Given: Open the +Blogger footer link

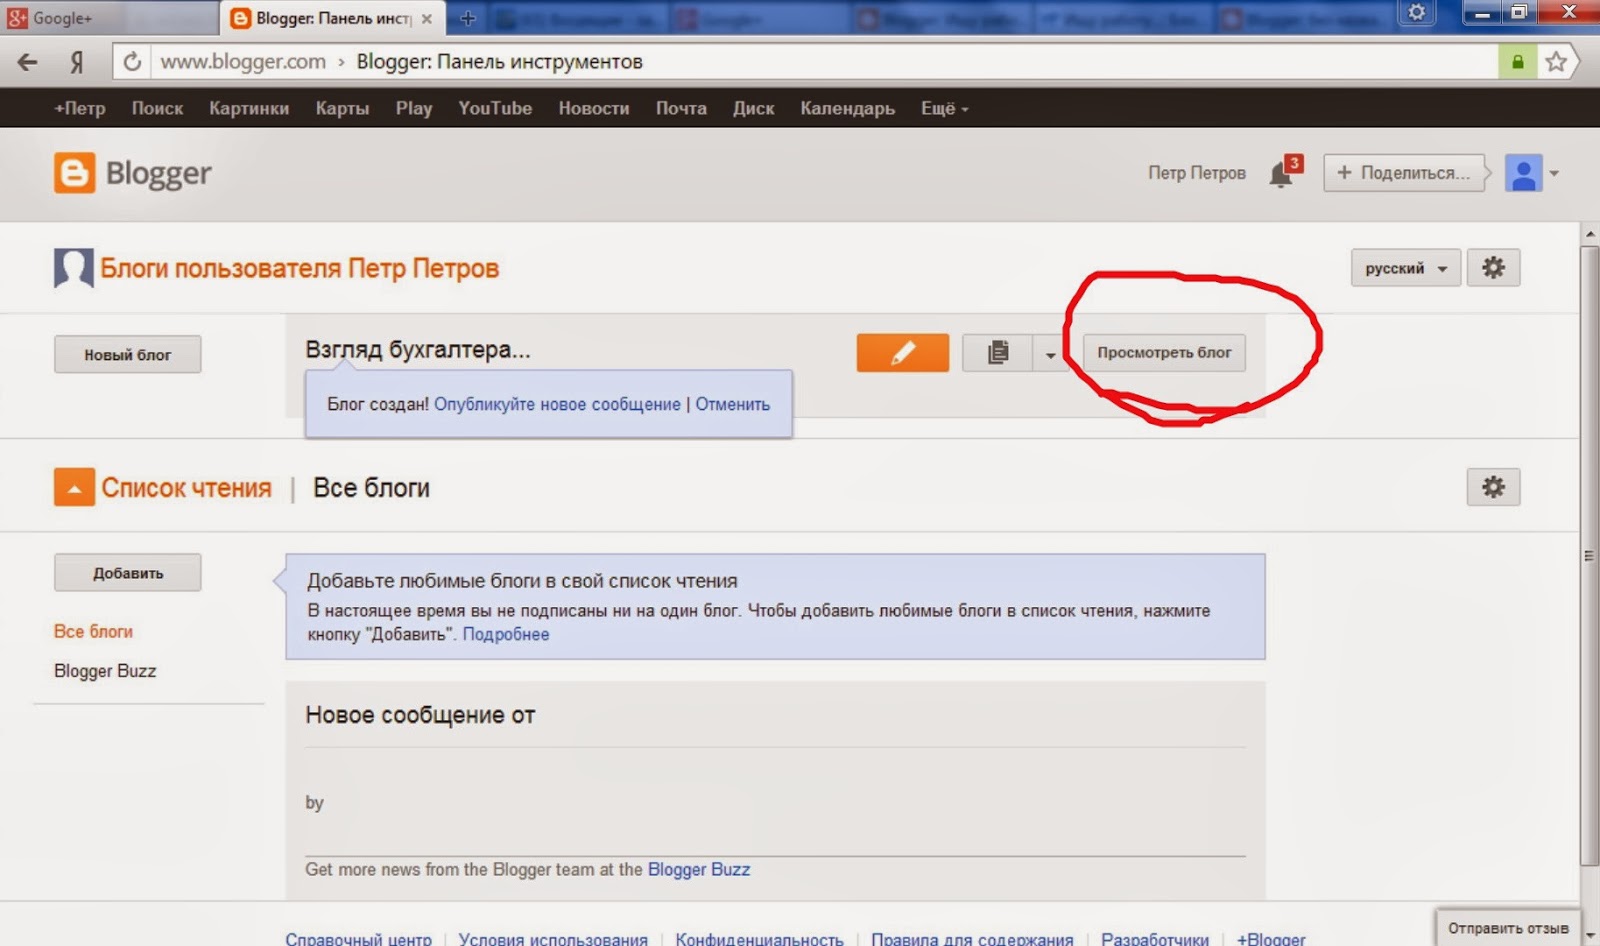Looking at the screenshot, I should coord(1271,939).
